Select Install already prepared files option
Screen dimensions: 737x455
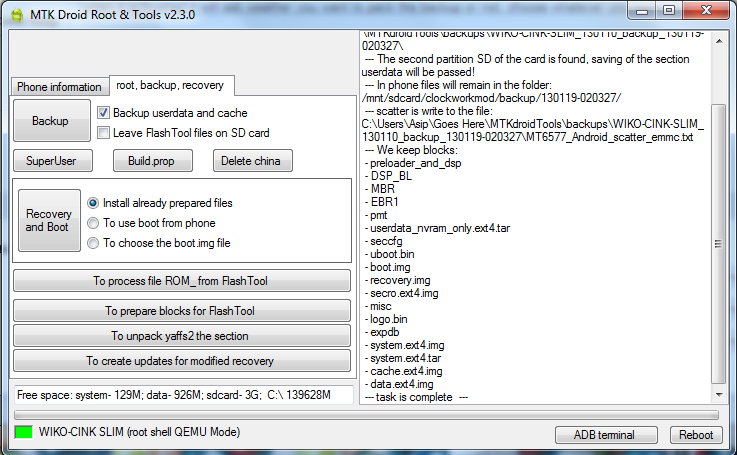(x=93, y=203)
